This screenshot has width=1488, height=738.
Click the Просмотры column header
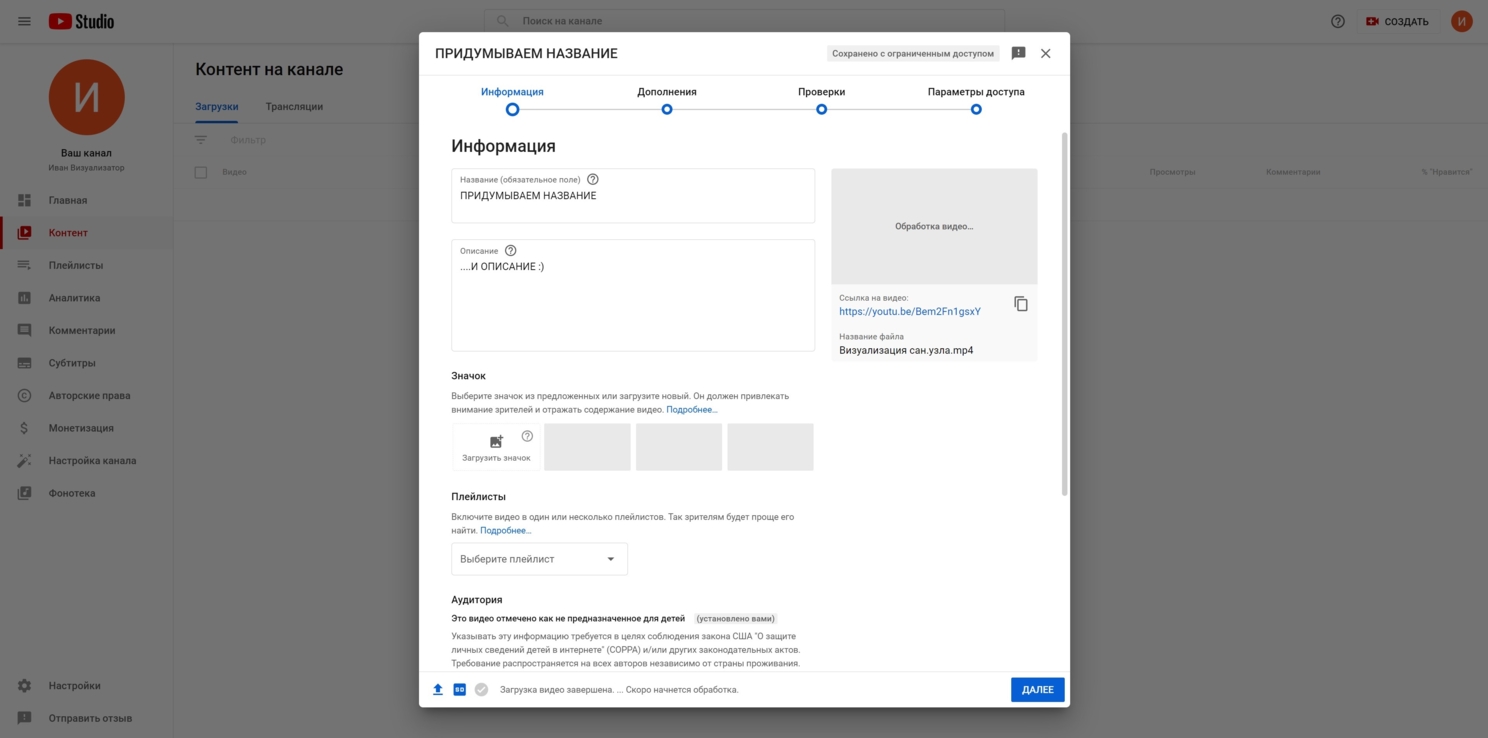coord(1172,172)
